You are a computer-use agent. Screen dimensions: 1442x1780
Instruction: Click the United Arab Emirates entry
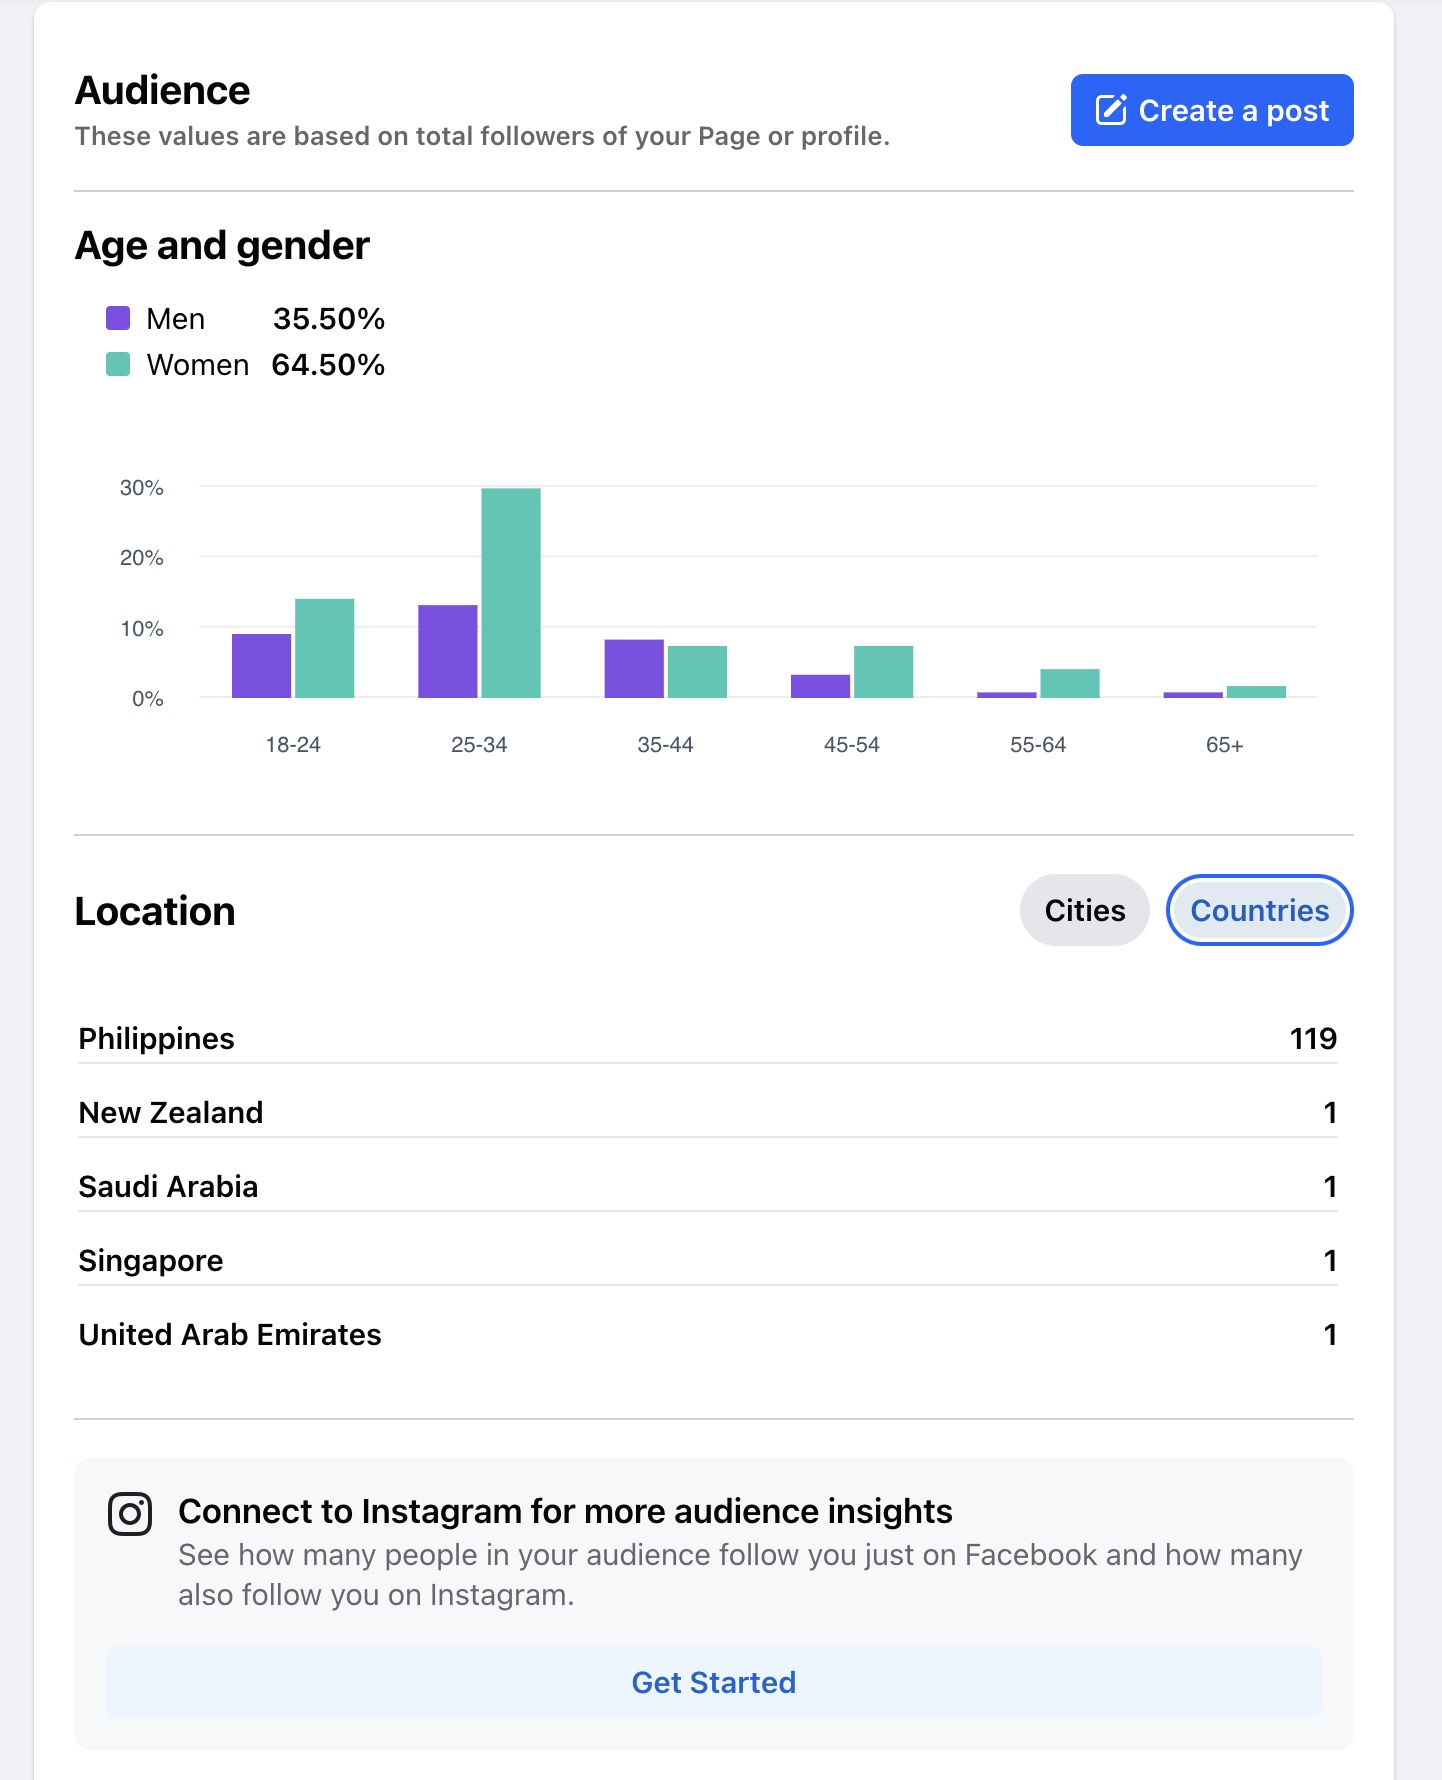tap(706, 1334)
